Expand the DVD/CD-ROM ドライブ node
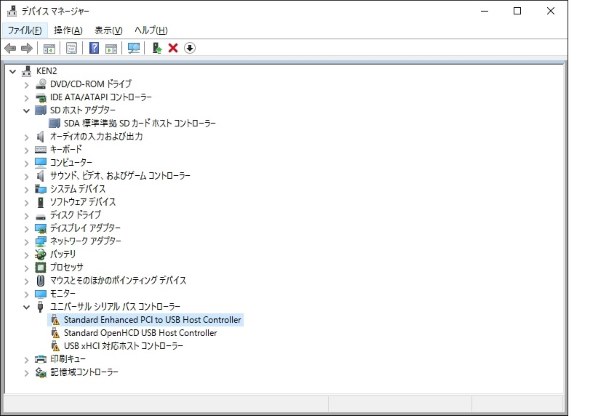 pyautogui.click(x=26, y=84)
